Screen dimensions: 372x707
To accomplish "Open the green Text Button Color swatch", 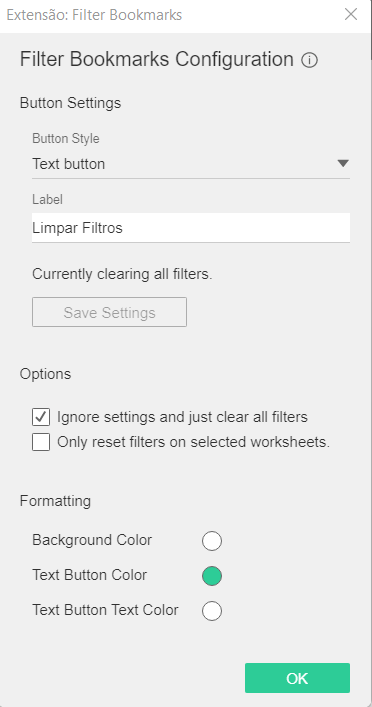I will pos(211,576).
